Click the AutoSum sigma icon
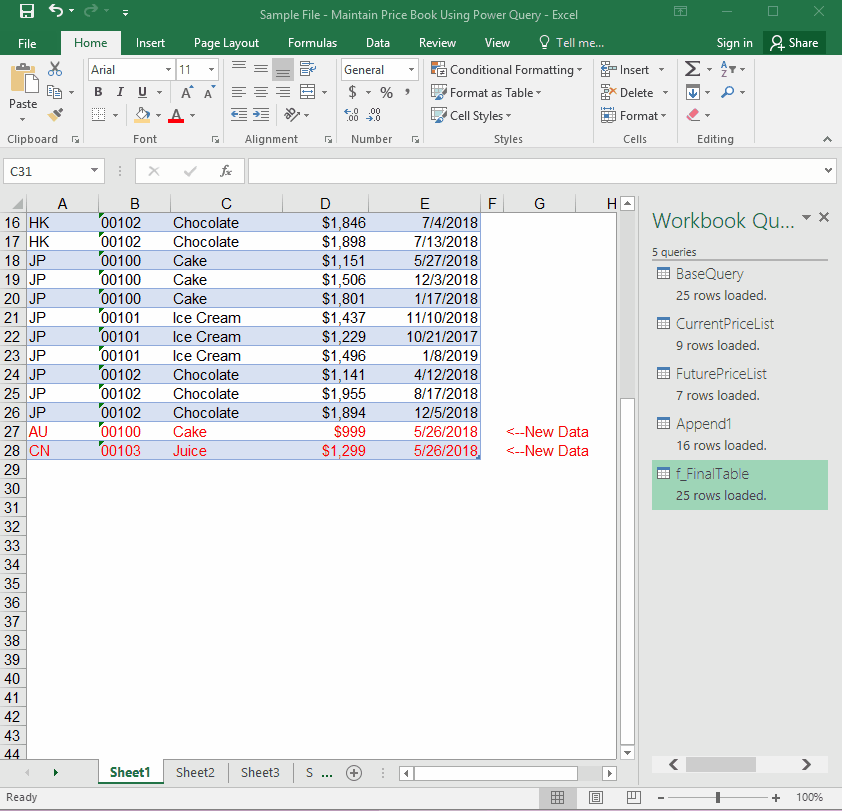Screen dimensions: 842x811 pyautogui.click(x=692, y=69)
